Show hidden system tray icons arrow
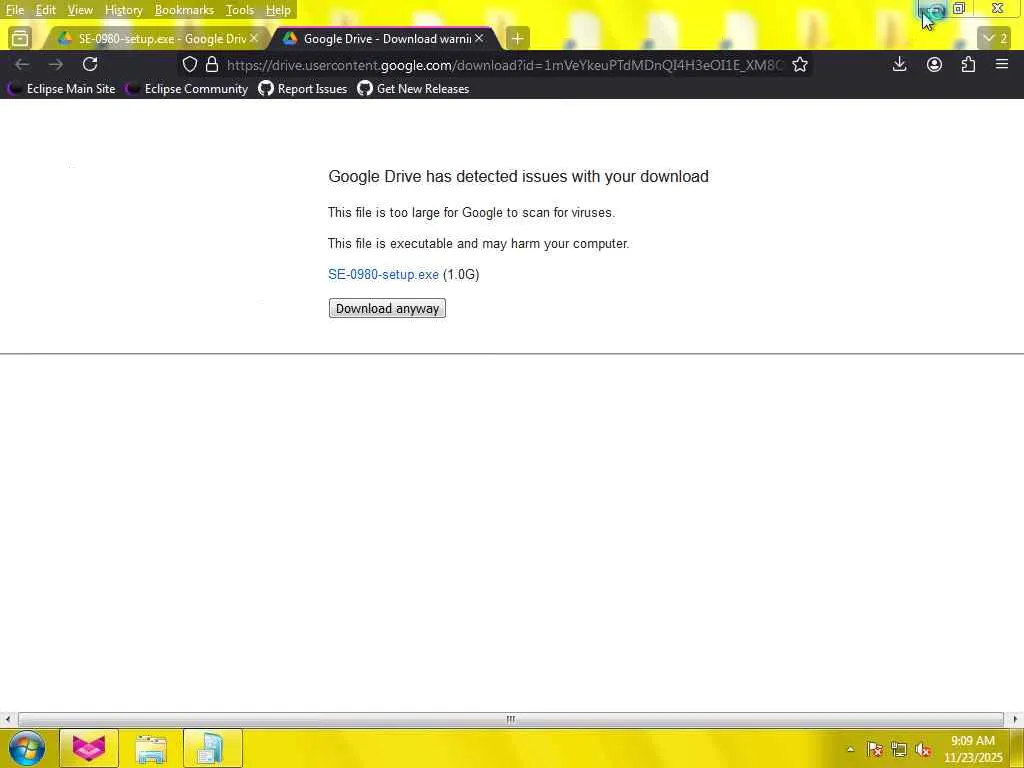 (850, 749)
